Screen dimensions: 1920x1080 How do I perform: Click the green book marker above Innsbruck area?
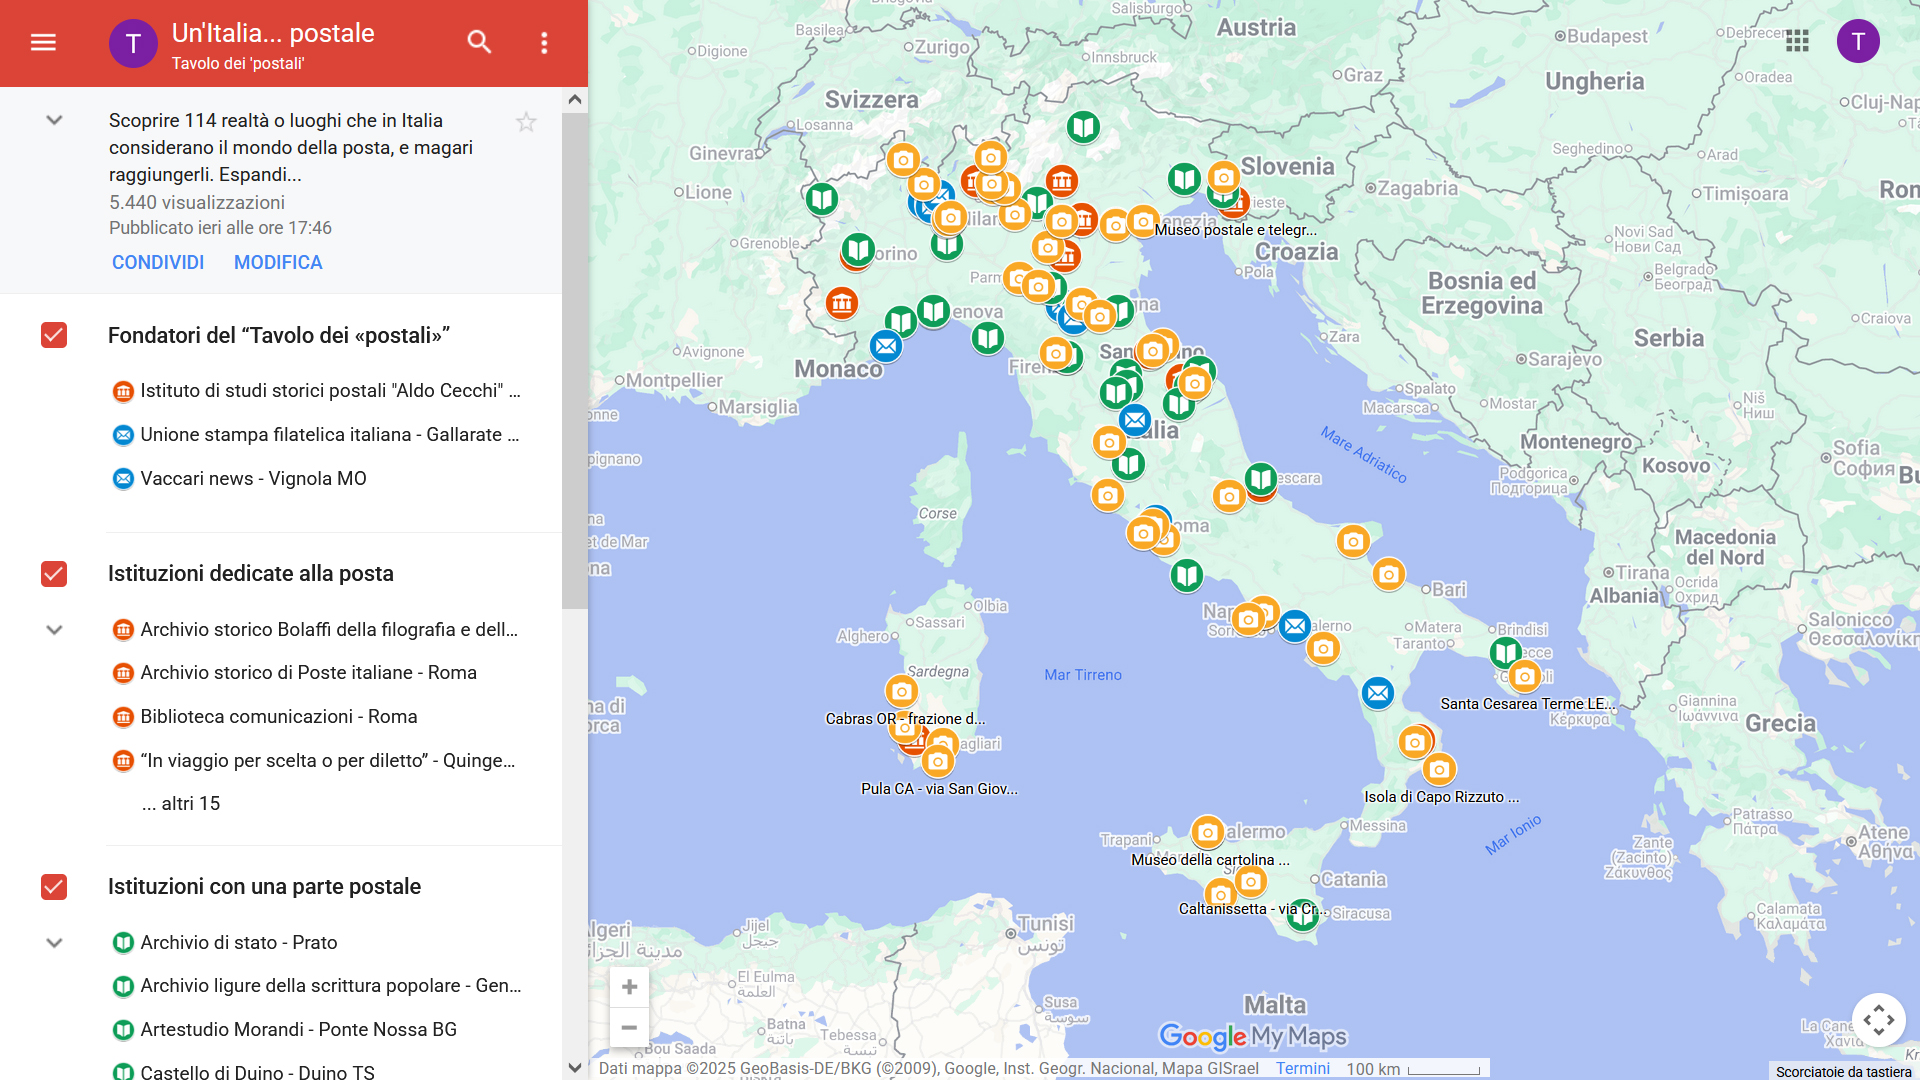[x=1083, y=127]
